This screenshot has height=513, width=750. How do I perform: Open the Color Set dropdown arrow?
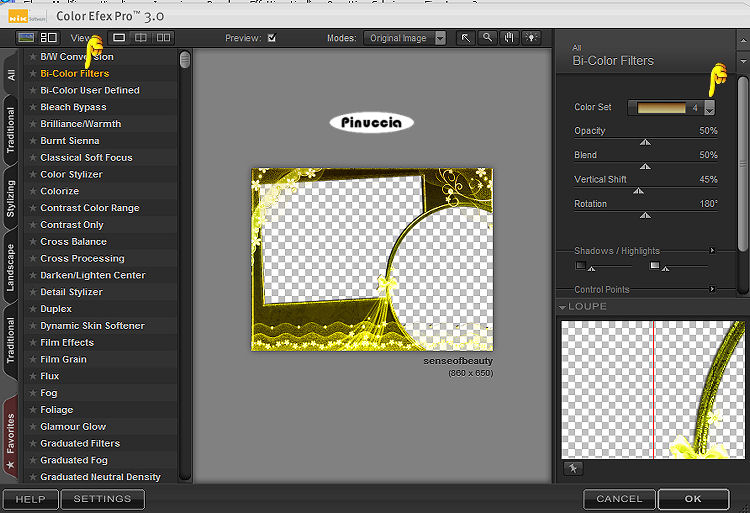709,108
